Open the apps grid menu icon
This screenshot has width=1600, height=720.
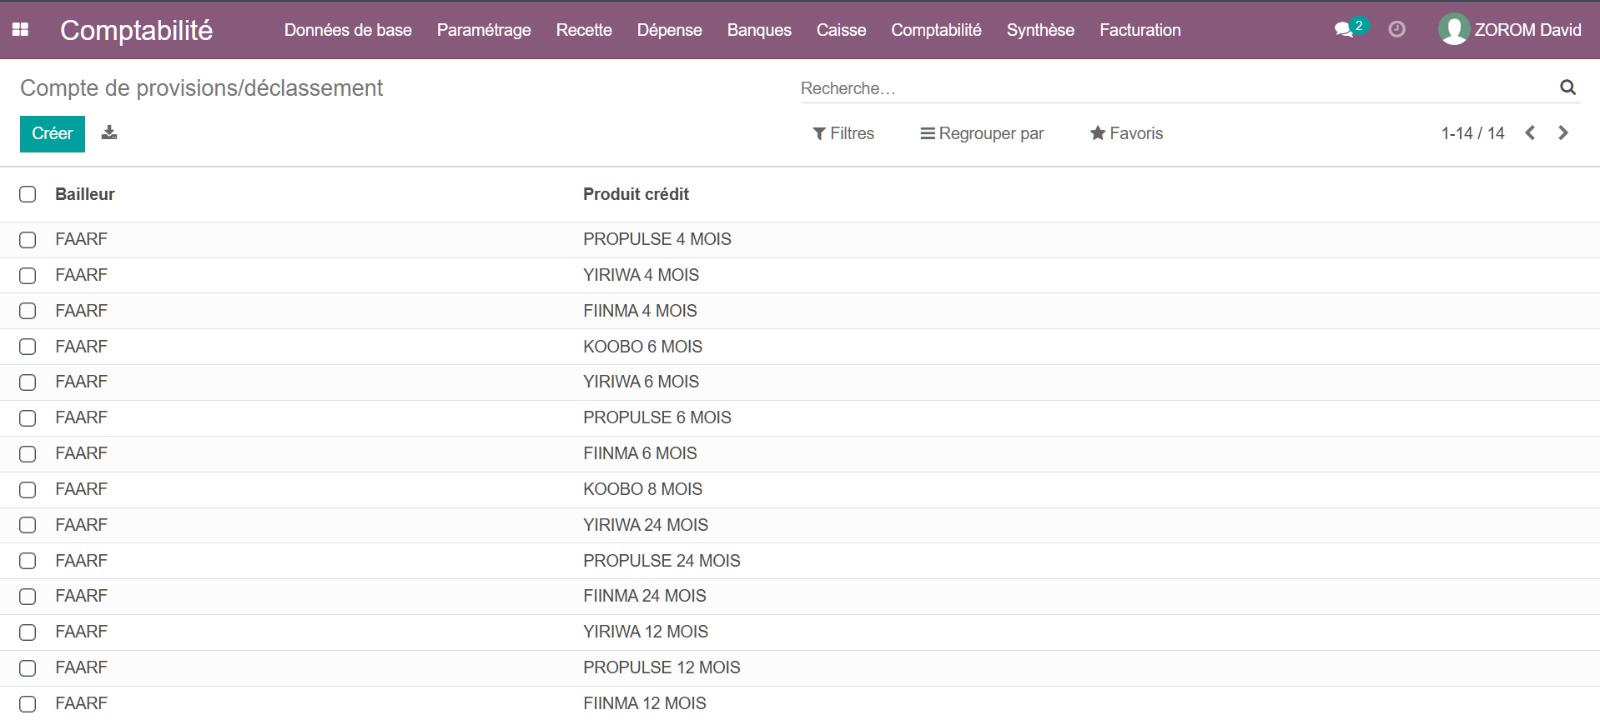20,30
